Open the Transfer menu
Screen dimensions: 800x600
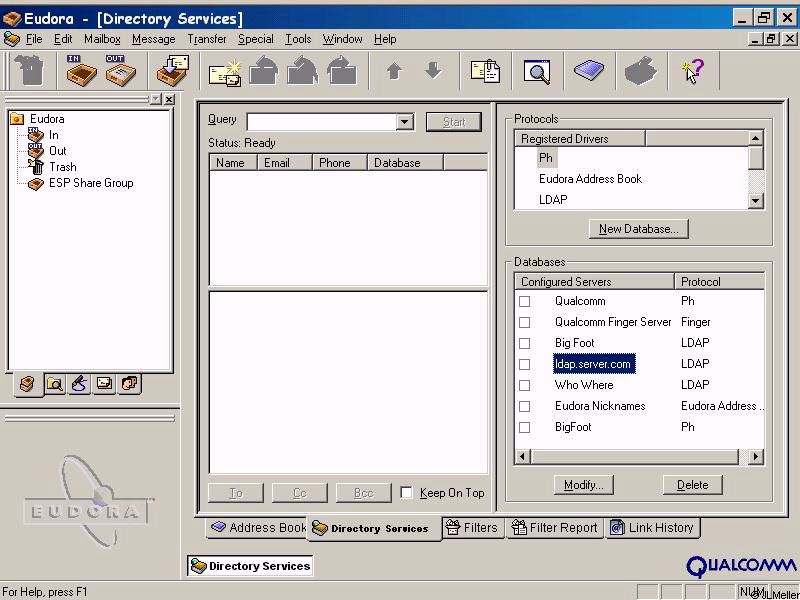tap(207, 39)
